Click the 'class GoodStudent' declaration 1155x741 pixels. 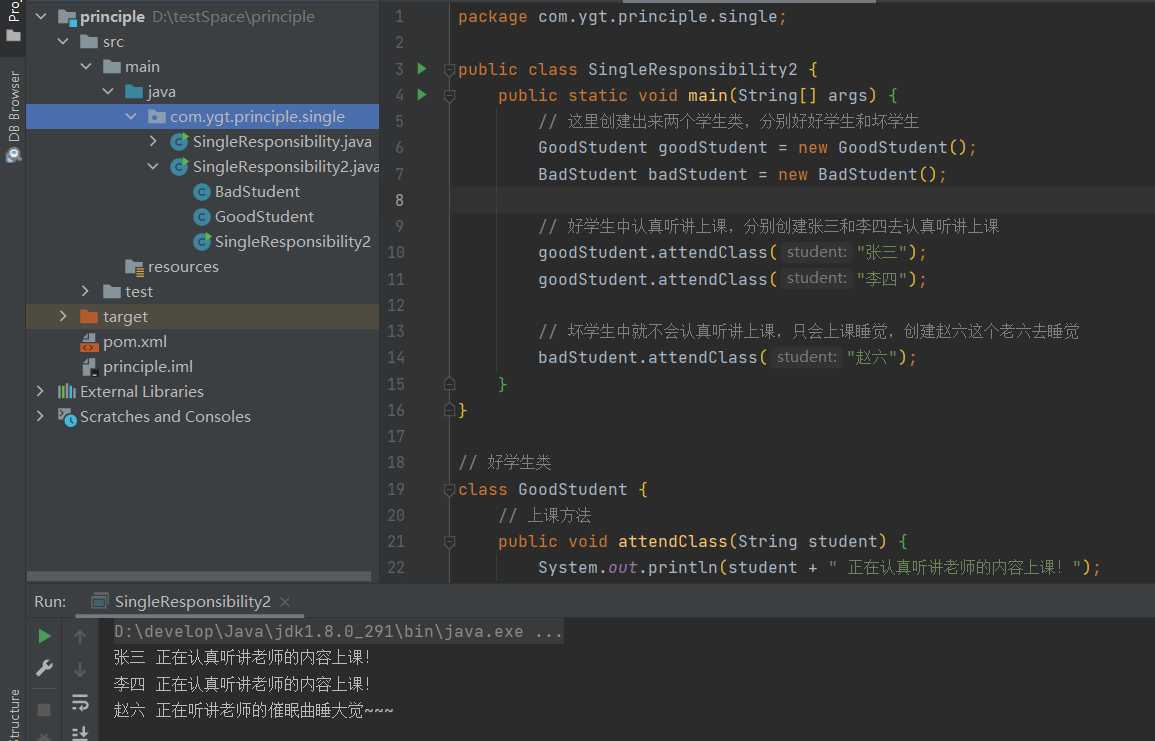click(543, 490)
